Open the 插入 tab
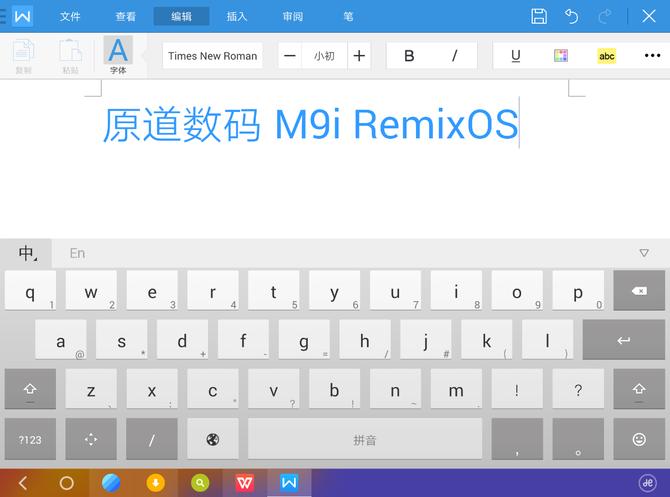 [237, 16]
